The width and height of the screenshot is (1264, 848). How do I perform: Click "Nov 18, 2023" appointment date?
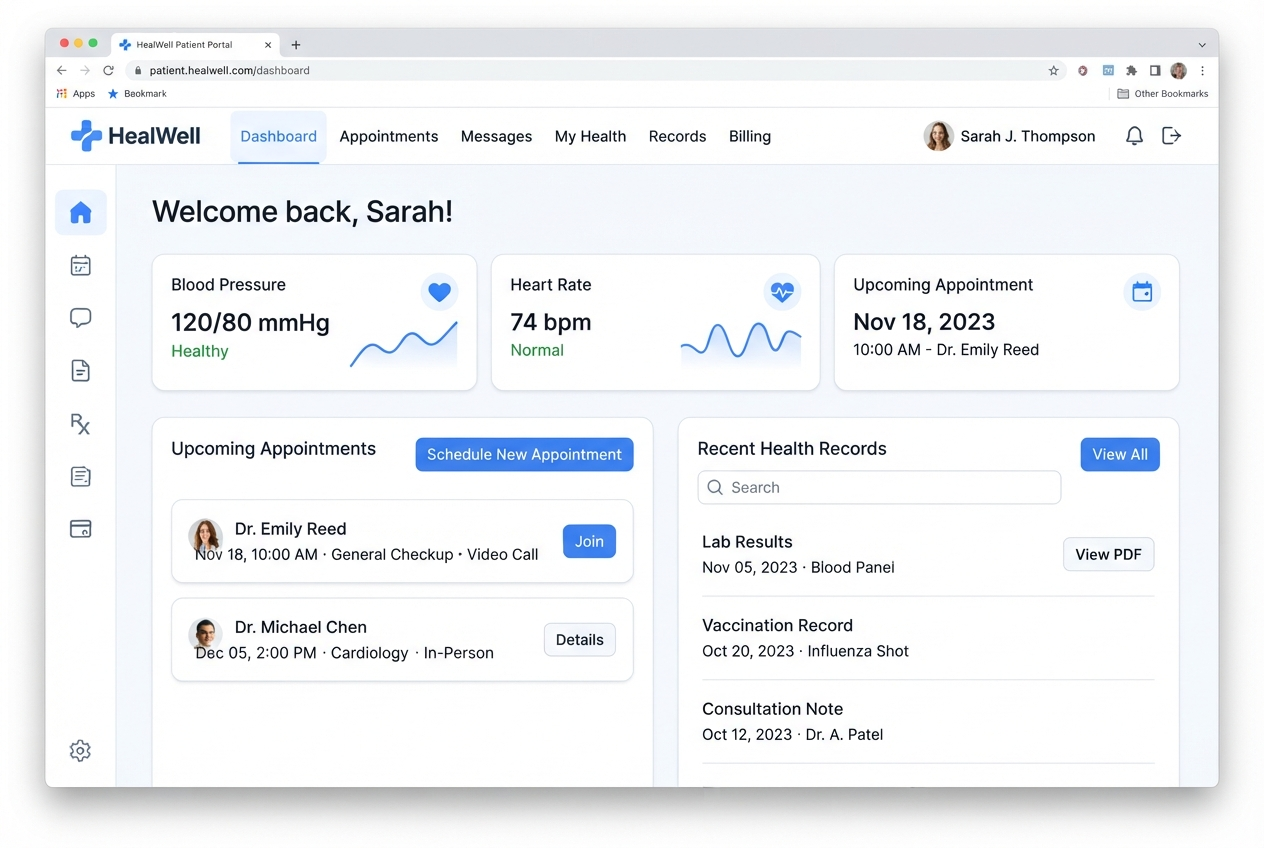924,322
